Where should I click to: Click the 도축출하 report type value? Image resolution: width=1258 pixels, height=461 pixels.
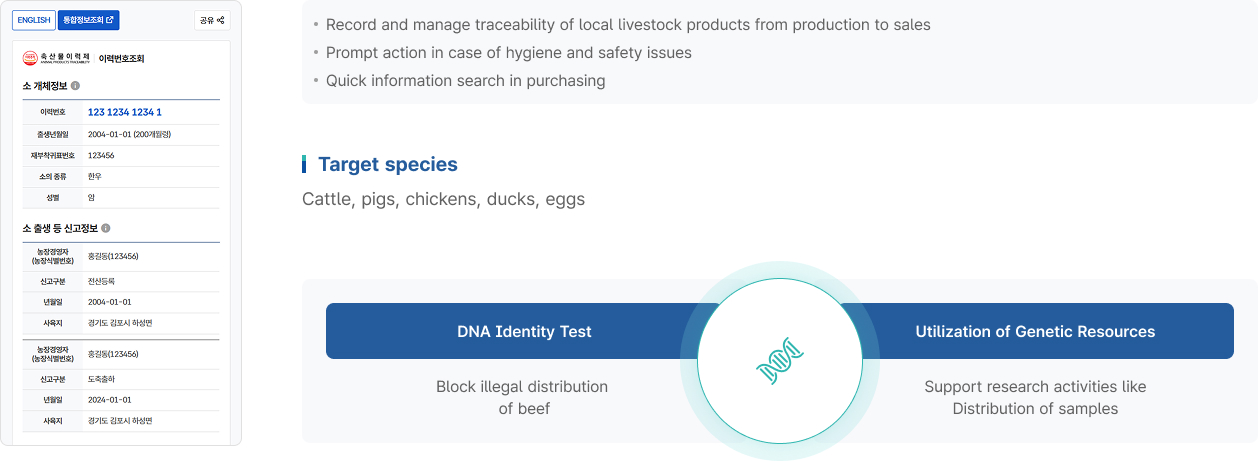point(102,379)
